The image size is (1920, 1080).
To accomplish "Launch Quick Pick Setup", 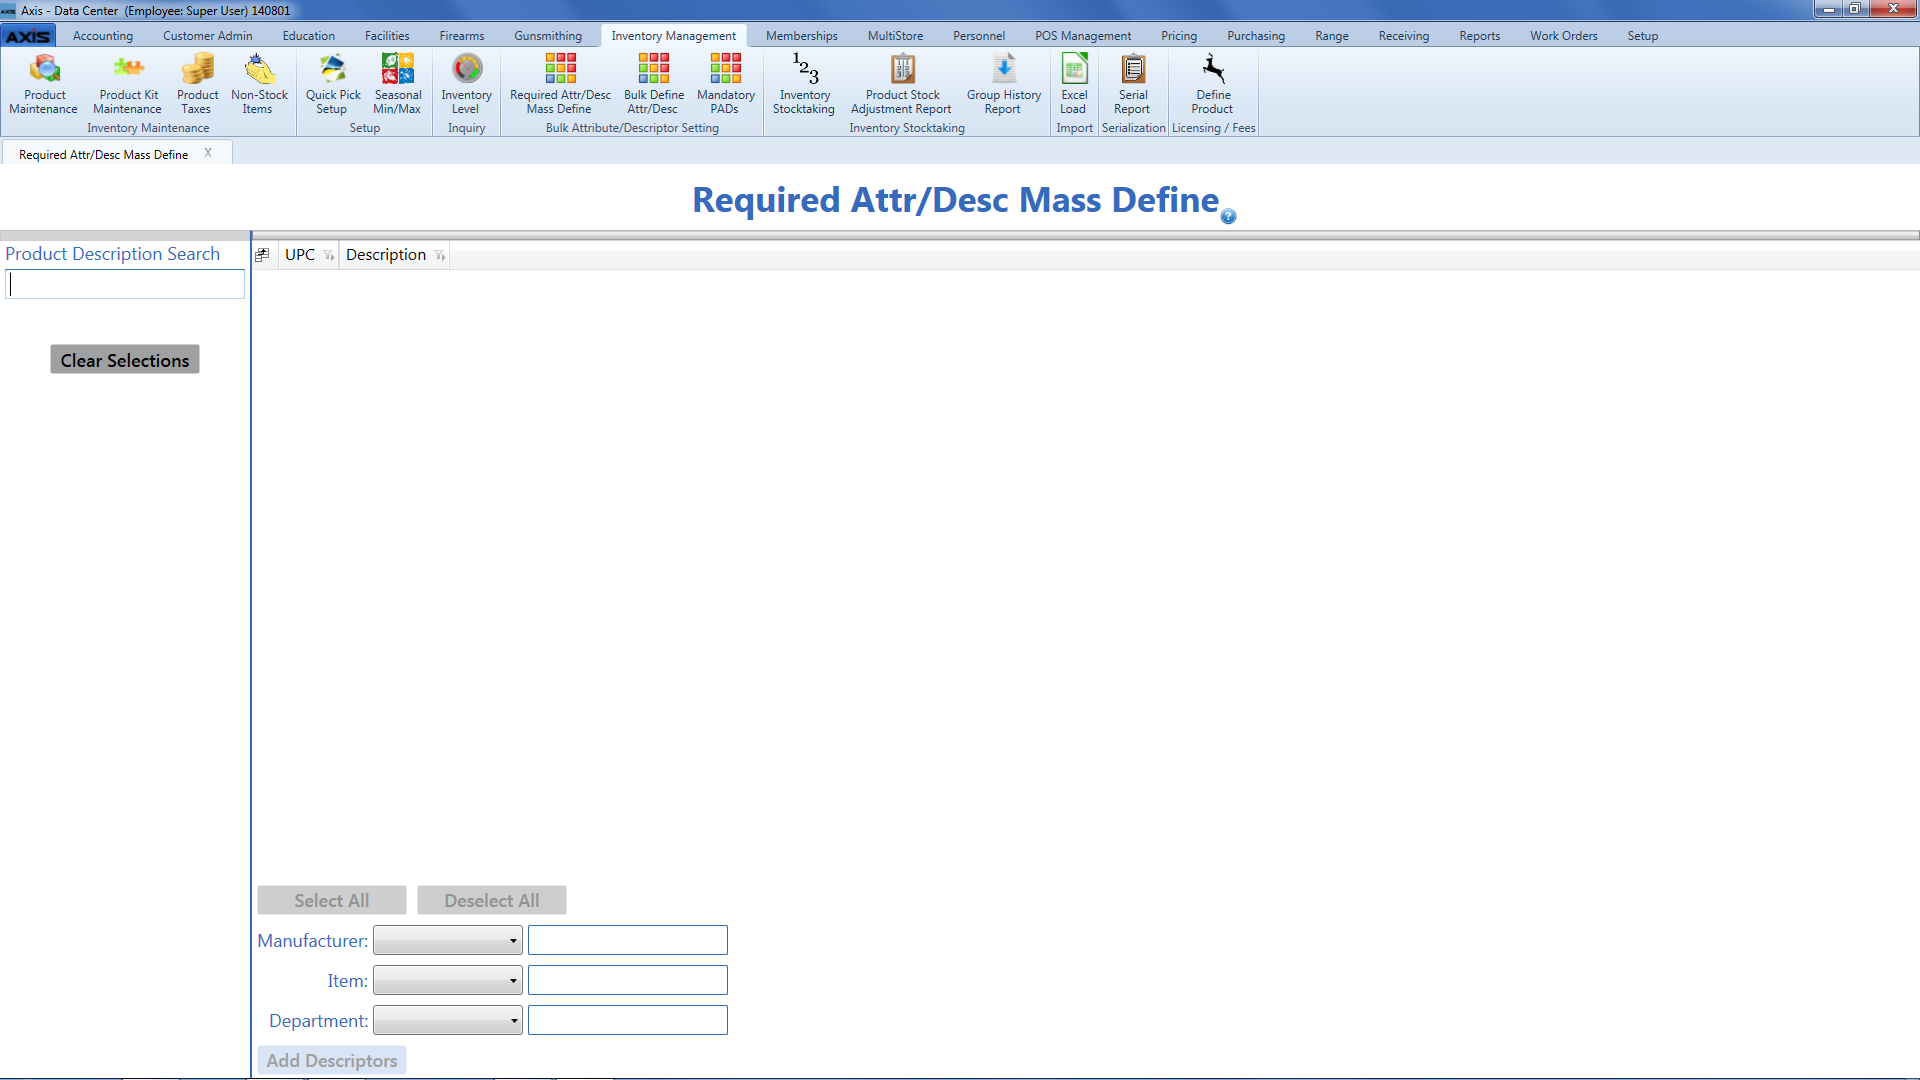I will (x=333, y=84).
